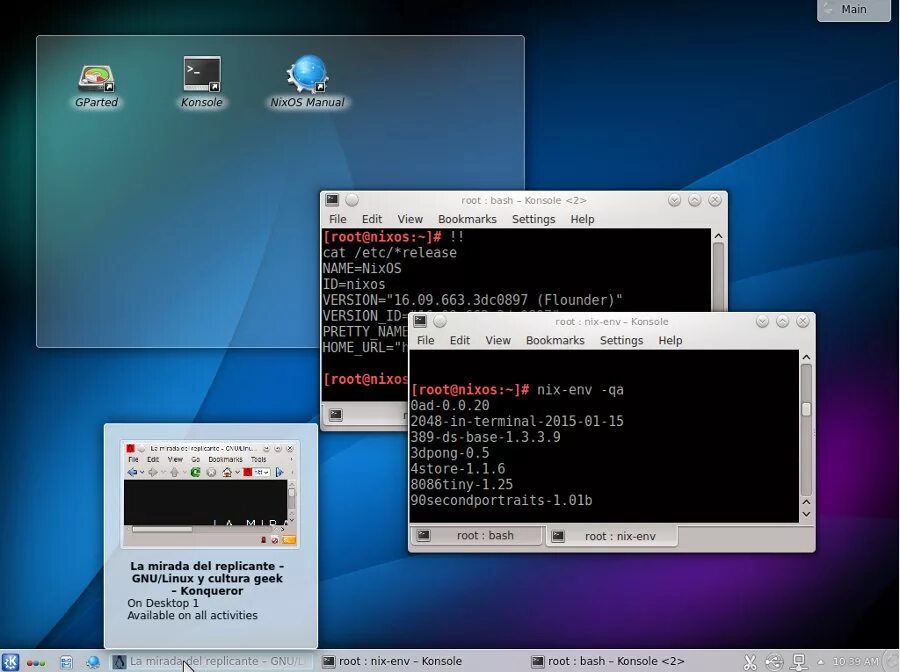Image resolution: width=900 pixels, height=672 pixels.
Task: Click '90secondportraits-1.01b' output line
Action: click(501, 500)
